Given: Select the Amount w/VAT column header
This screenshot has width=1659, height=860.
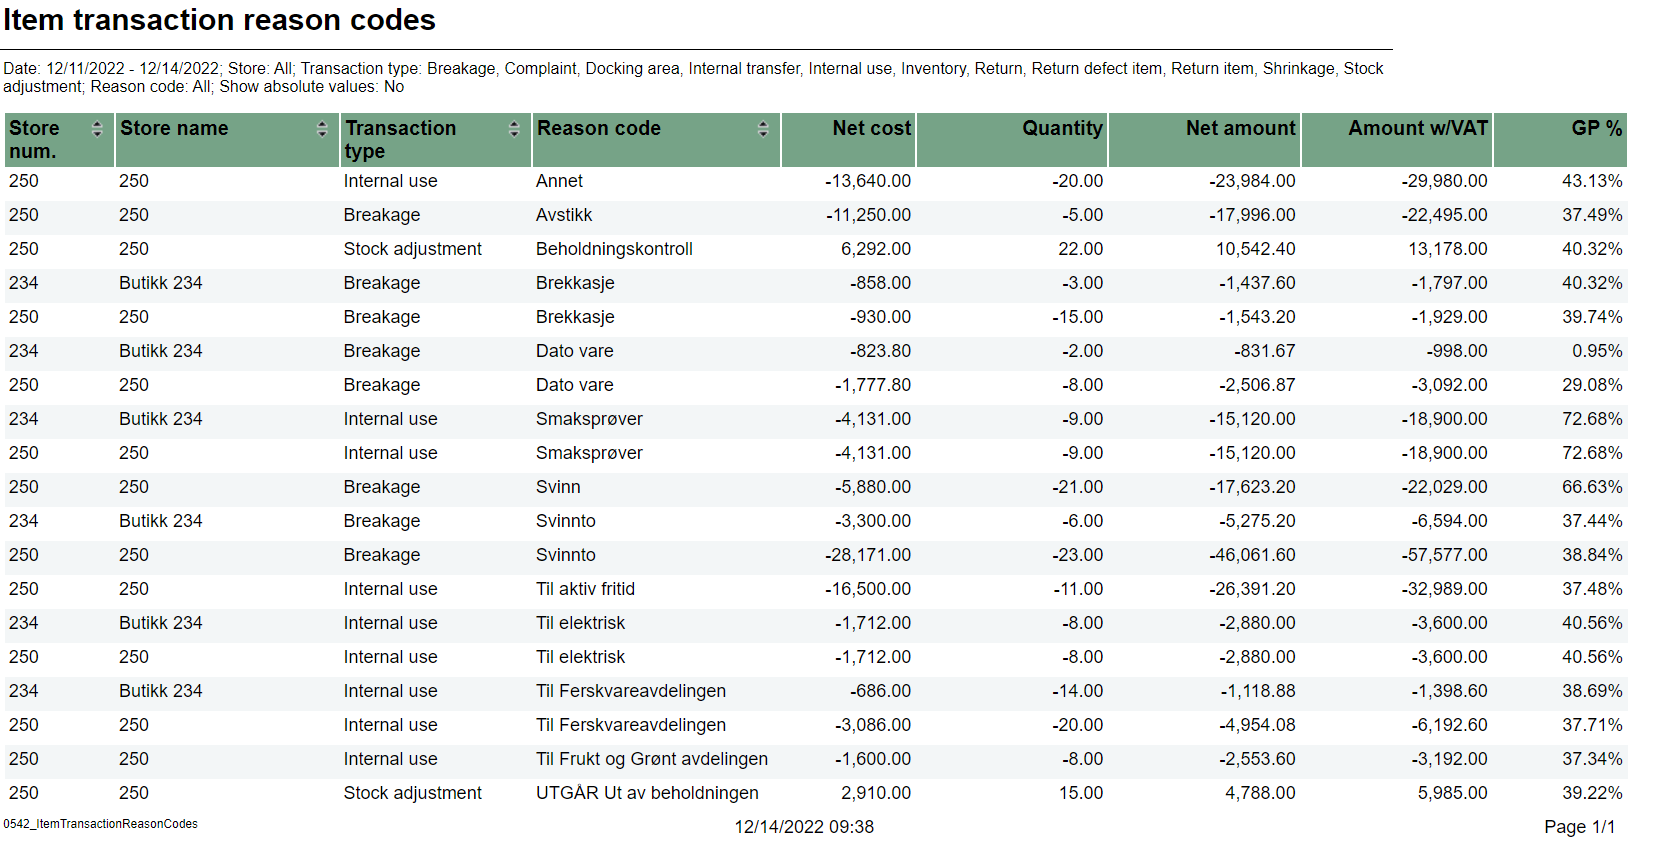Looking at the screenshot, I should pos(1417,128).
